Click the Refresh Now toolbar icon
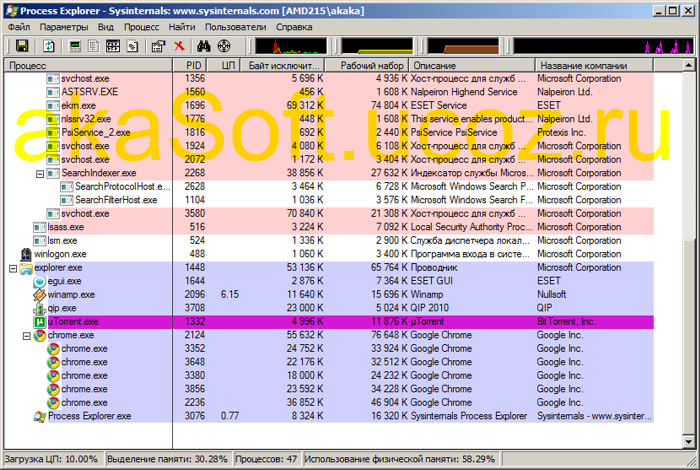The width and height of the screenshot is (700, 470). [48, 46]
